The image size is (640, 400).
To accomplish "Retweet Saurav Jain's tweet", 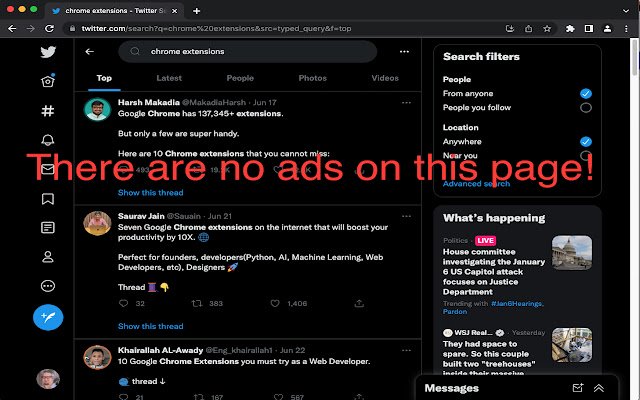I will (x=197, y=303).
